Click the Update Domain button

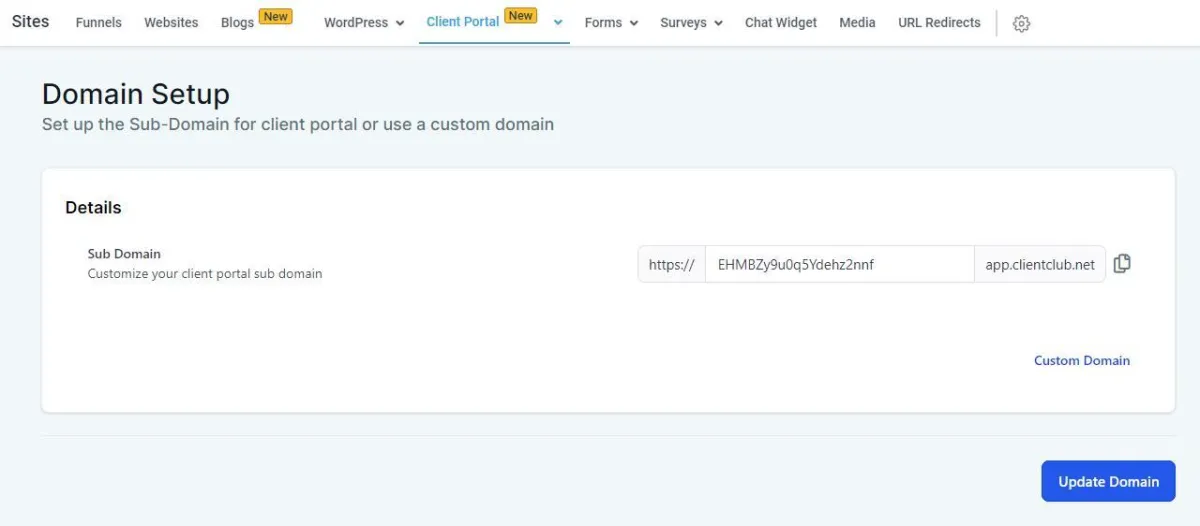1108,481
